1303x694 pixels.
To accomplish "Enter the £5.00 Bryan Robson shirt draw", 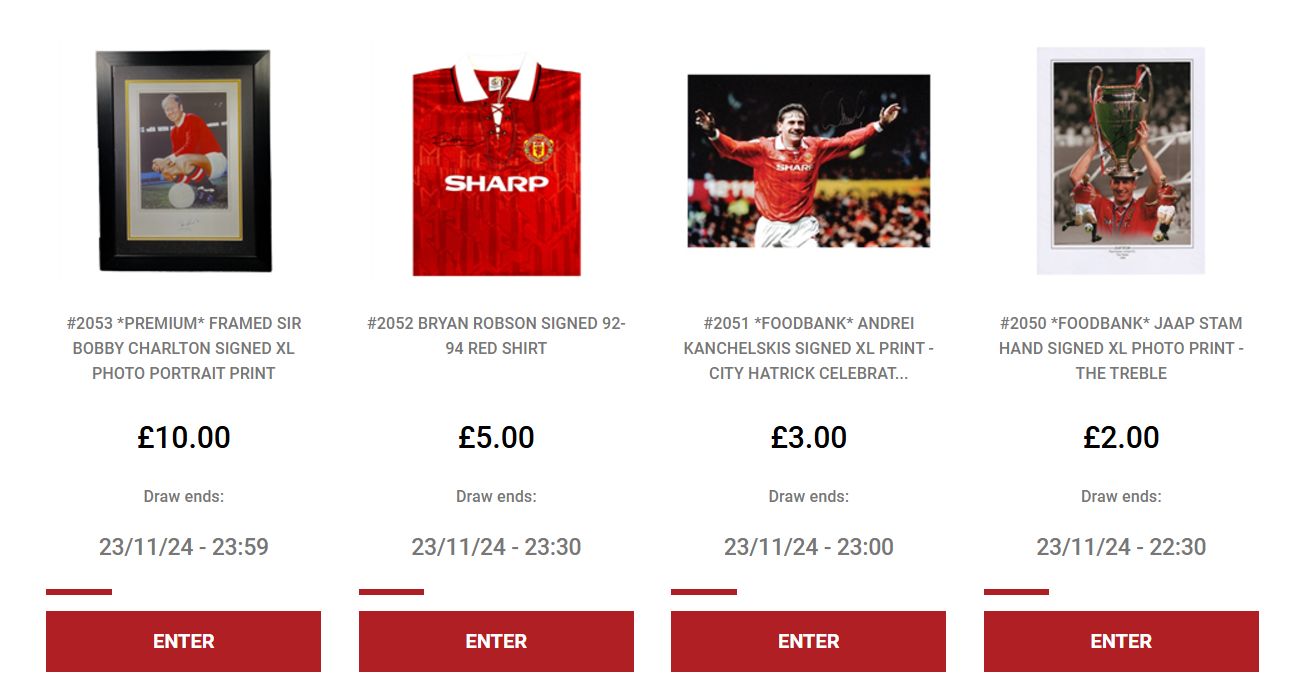I will (x=496, y=641).
